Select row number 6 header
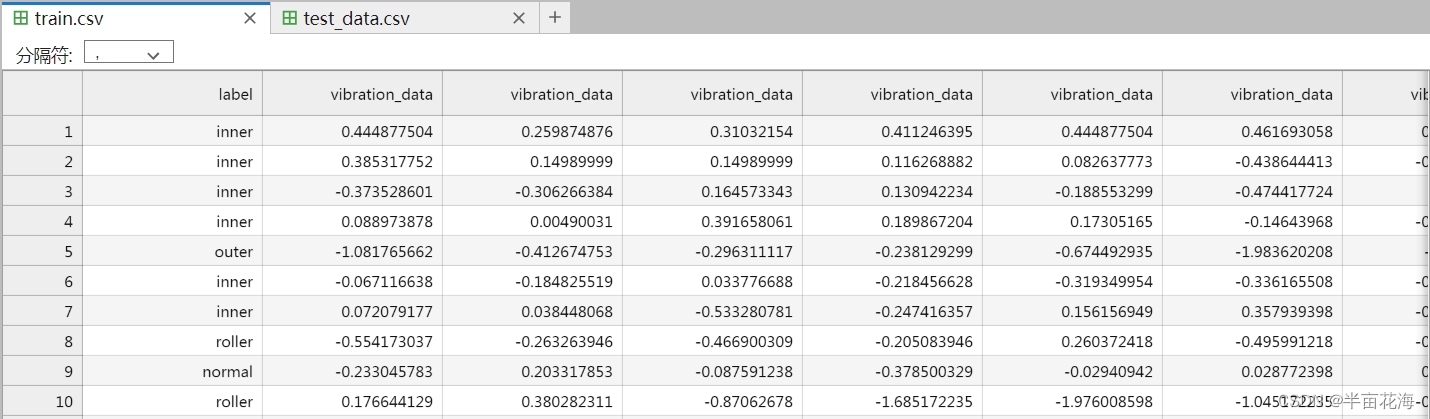This screenshot has height=419, width=1430. pyautogui.click(x=42, y=281)
